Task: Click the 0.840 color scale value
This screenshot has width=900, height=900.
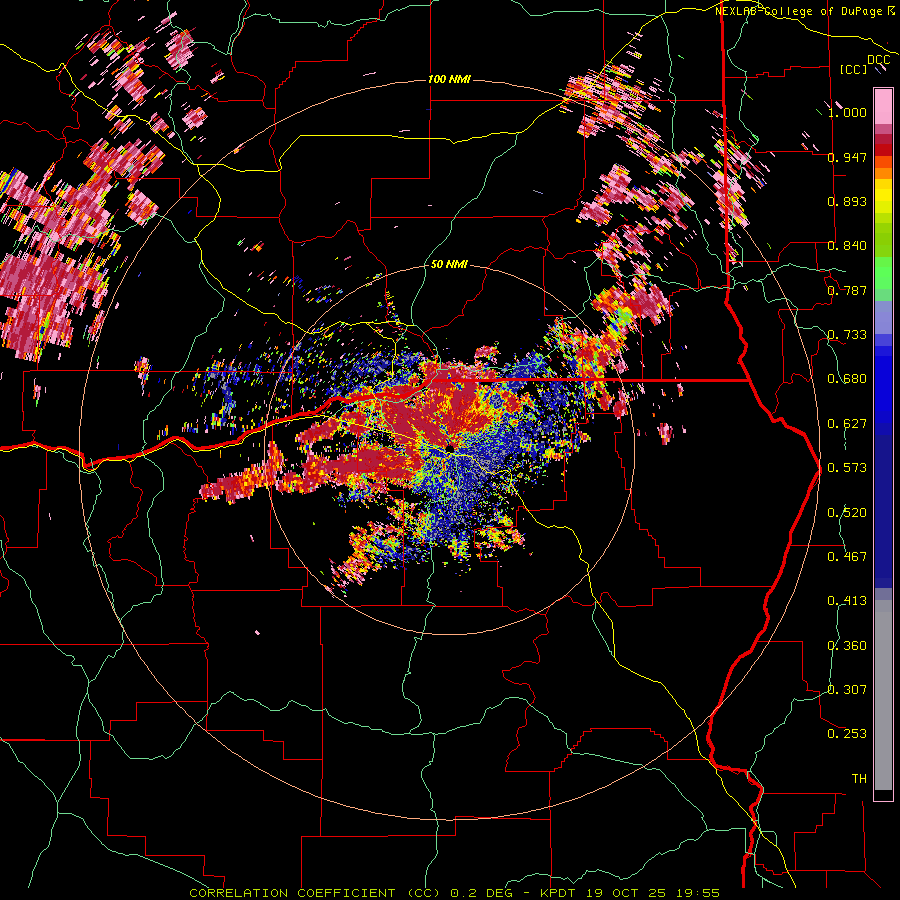Action: pyautogui.click(x=847, y=246)
